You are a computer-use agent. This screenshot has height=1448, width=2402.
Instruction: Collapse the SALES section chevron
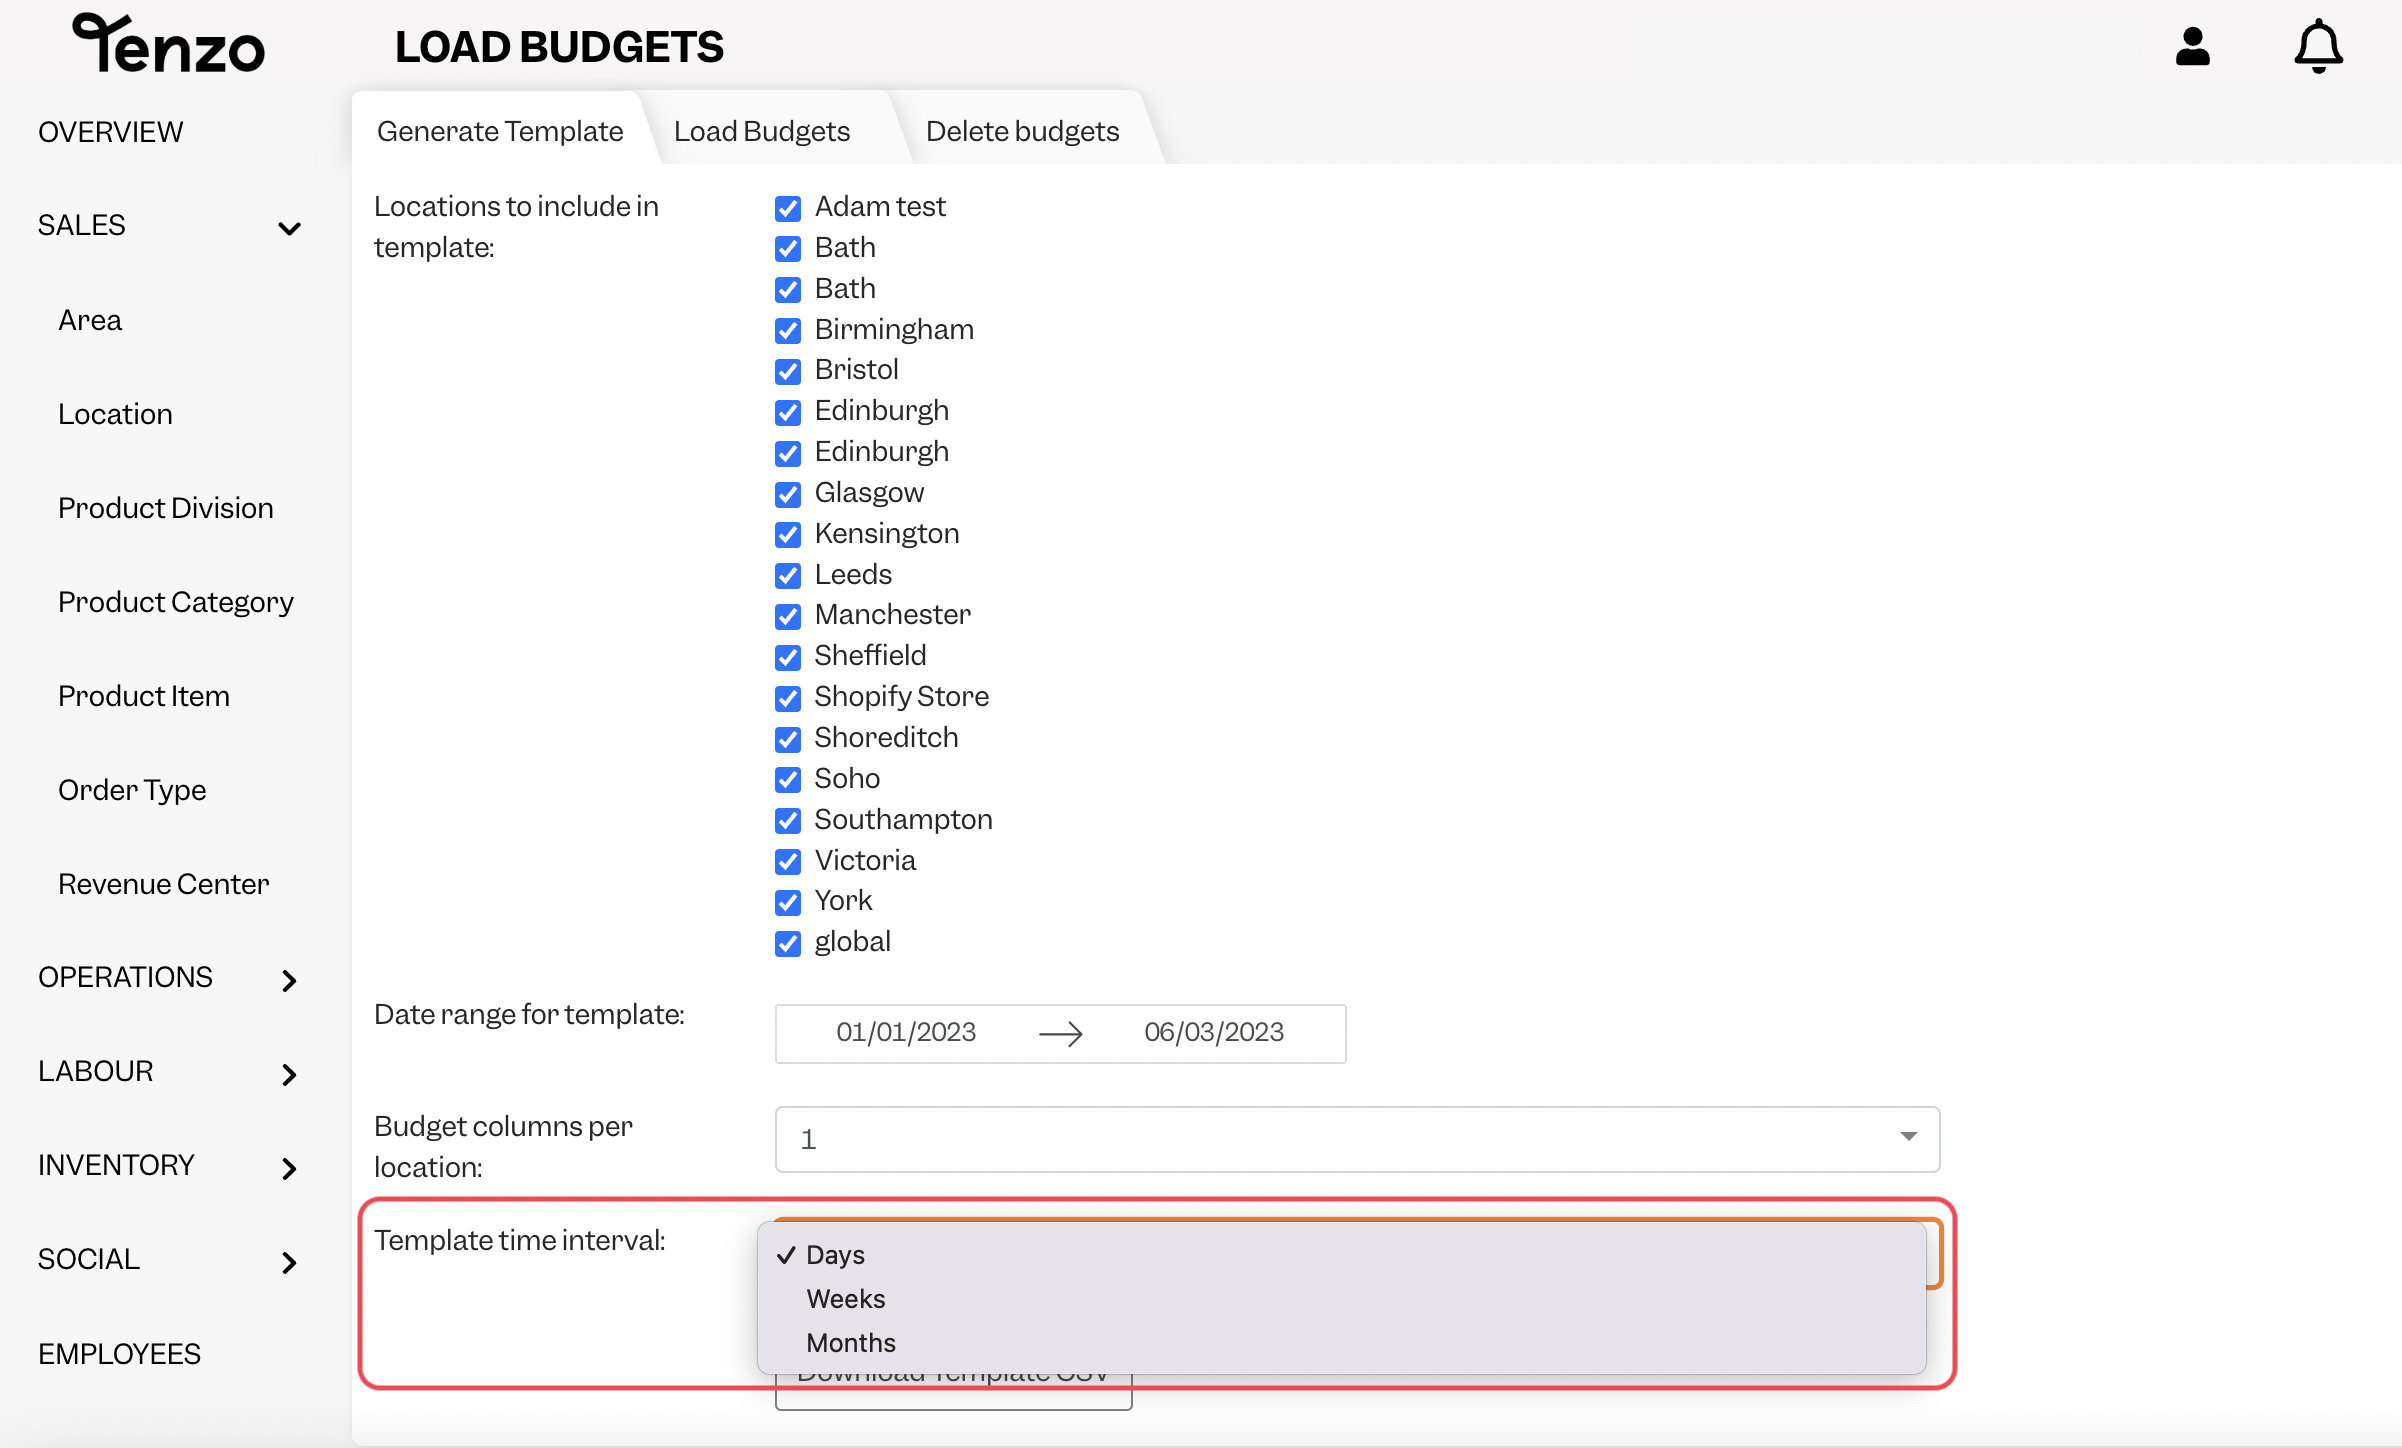(x=289, y=228)
